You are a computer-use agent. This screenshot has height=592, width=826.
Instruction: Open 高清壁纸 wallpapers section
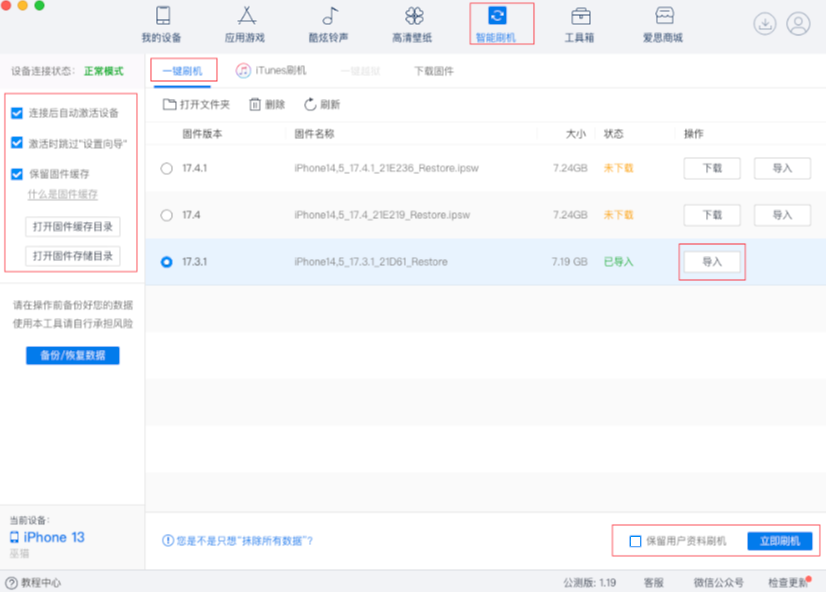coord(414,17)
